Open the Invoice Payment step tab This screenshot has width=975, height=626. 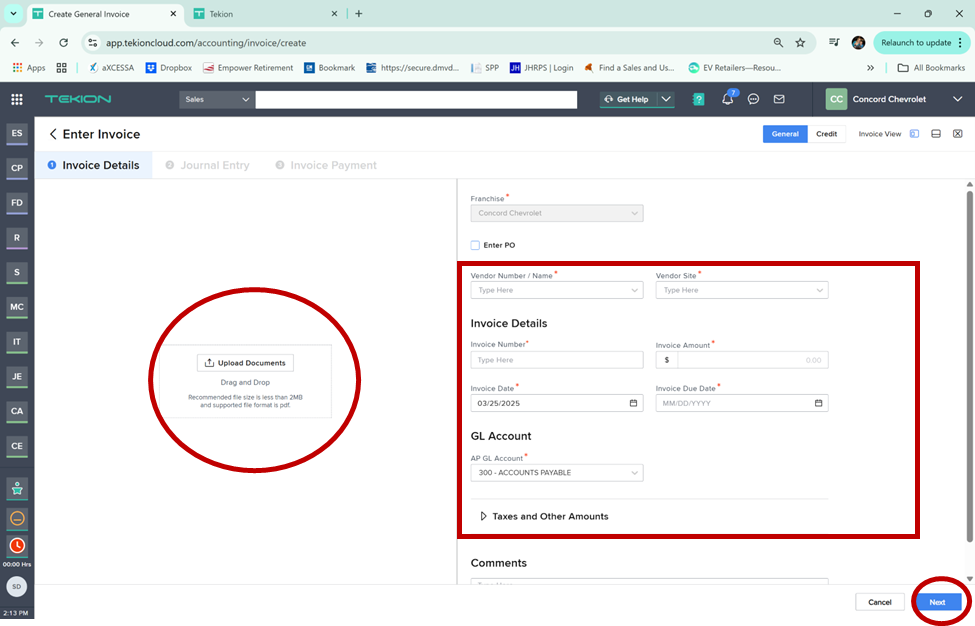pos(326,165)
